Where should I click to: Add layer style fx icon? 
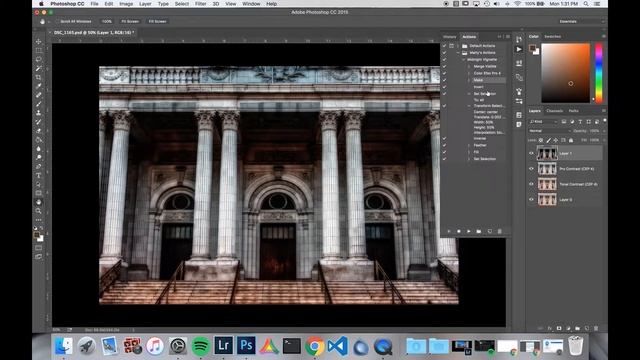pyautogui.click(x=550, y=328)
